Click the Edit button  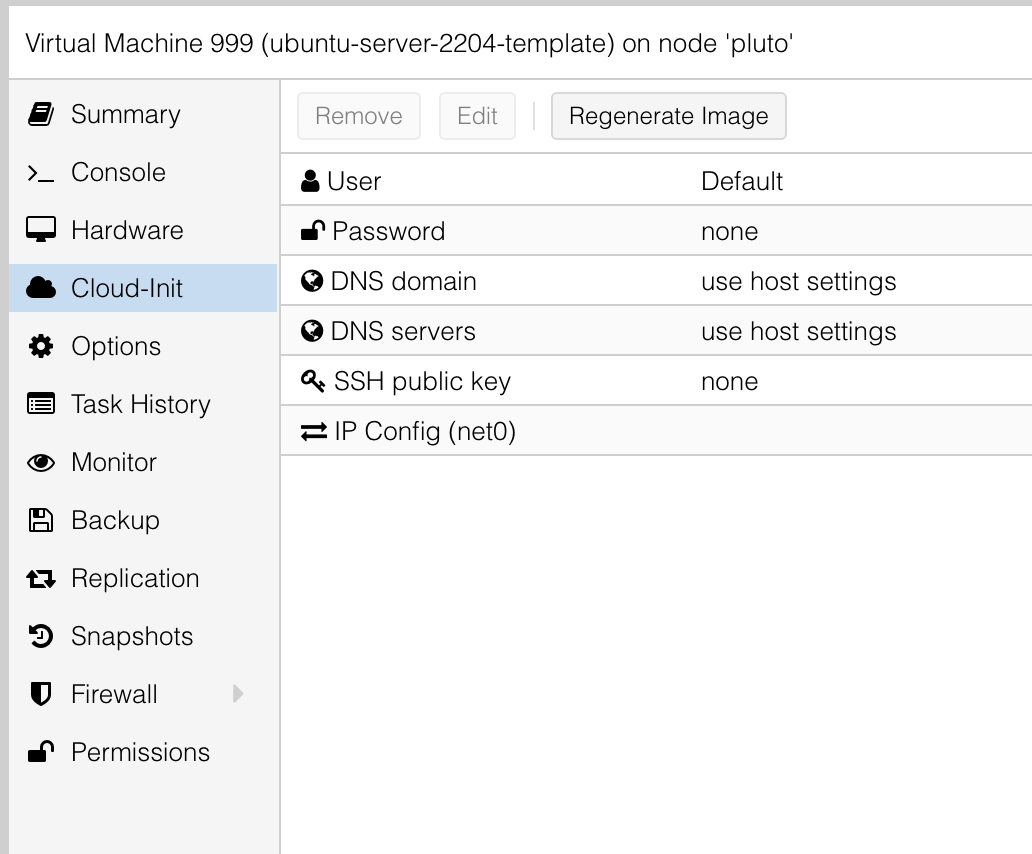tap(477, 116)
